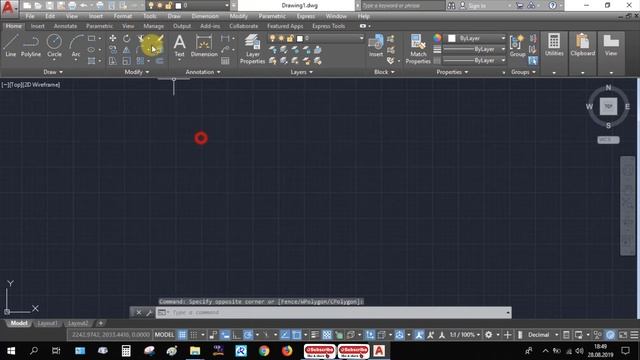The width and height of the screenshot is (640, 360).
Task: Click the Undo arrow in Quick Access toolbar
Action: [83, 6]
